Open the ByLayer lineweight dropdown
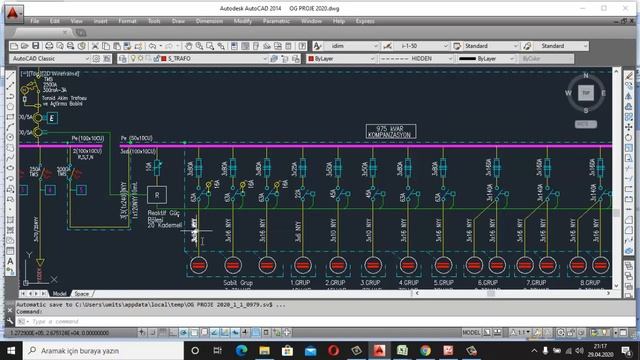The width and height of the screenshot is (640, 360). tap(511, 59)
